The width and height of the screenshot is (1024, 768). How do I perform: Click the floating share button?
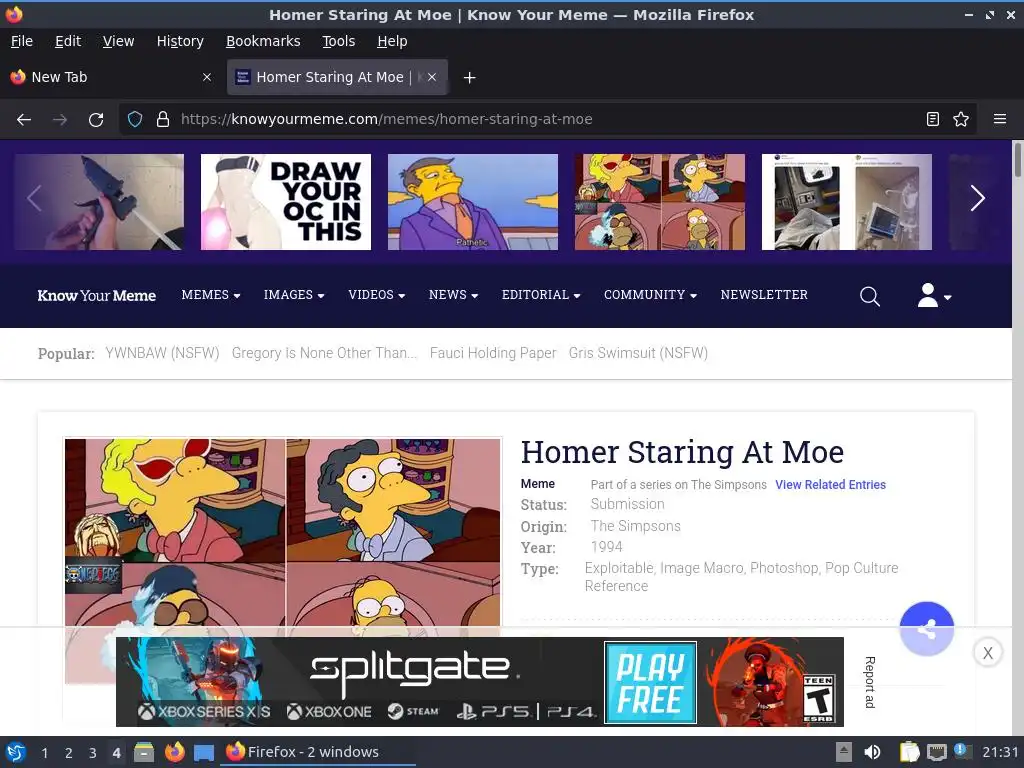click(926, 629)
